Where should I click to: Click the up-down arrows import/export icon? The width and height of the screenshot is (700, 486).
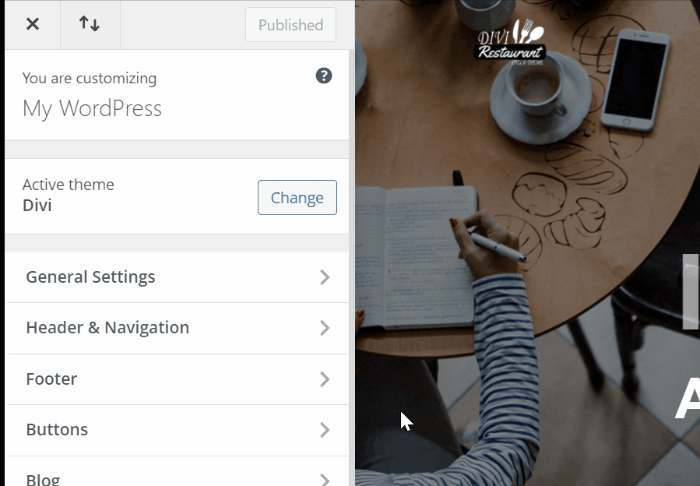[x=89, y=24]
